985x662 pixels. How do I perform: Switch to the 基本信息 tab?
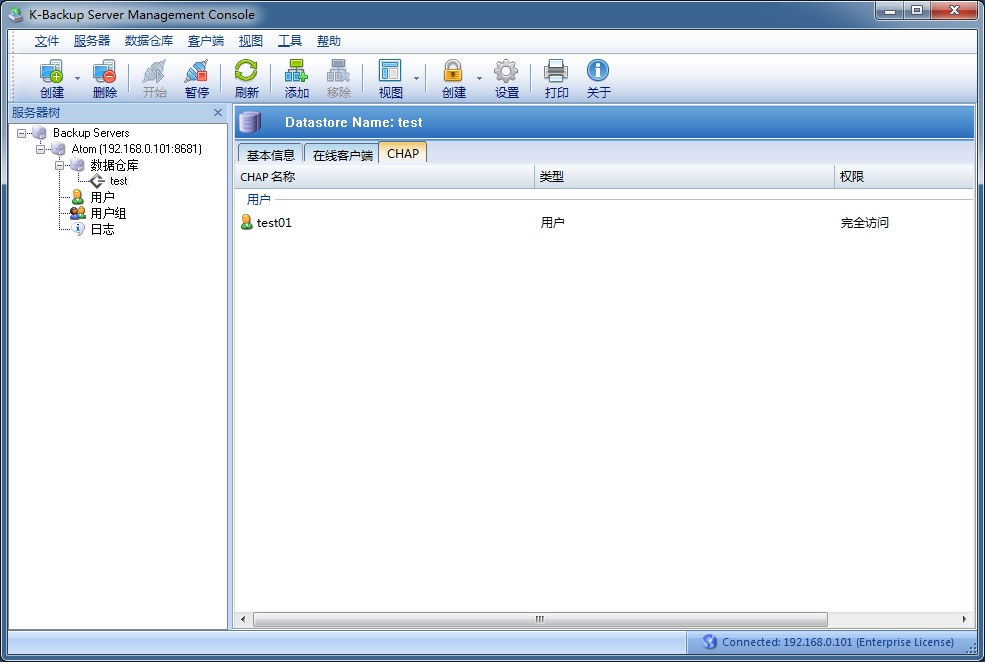271,155
